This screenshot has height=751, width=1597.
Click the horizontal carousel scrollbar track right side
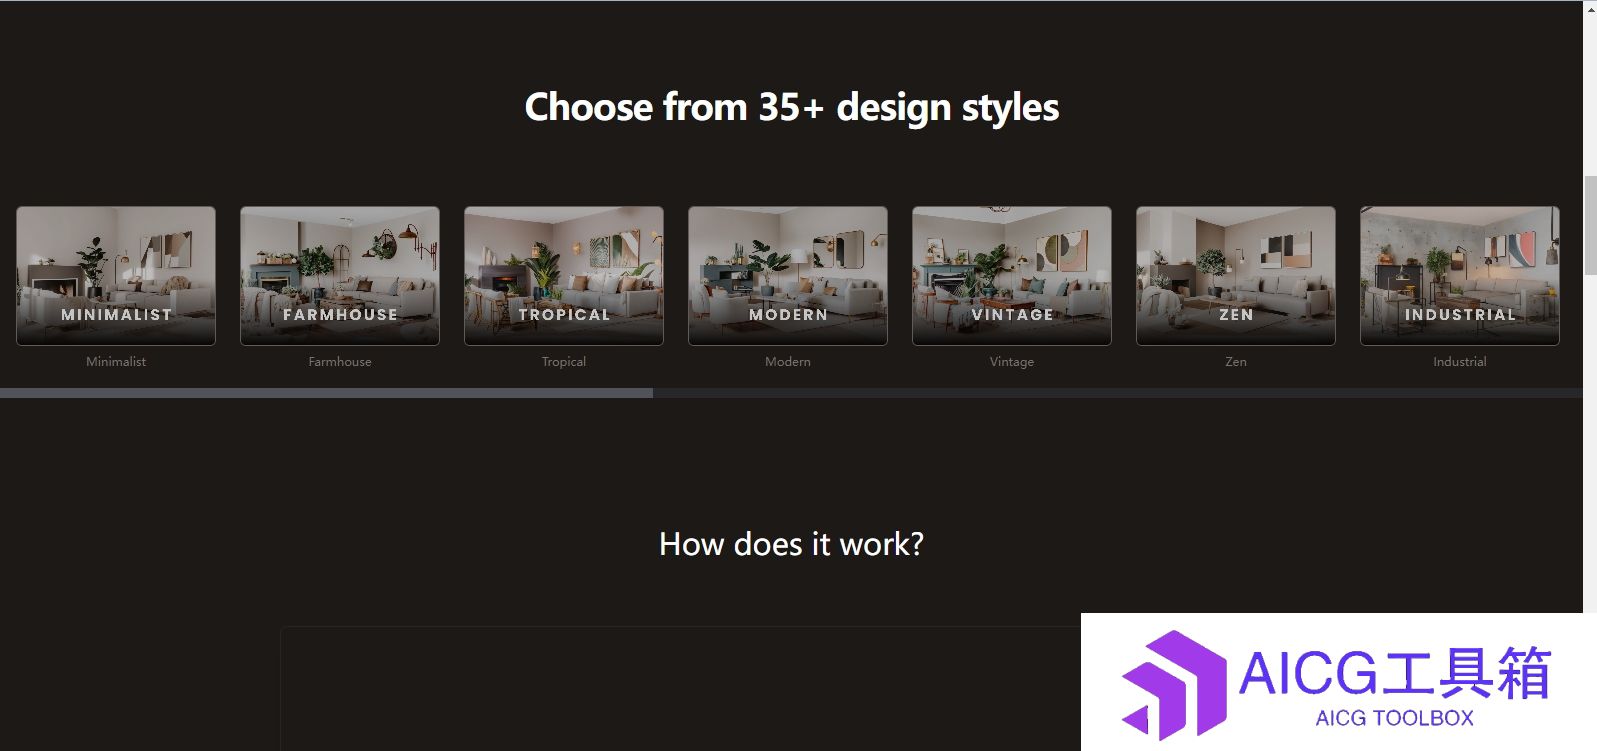tap(1118, 393)
